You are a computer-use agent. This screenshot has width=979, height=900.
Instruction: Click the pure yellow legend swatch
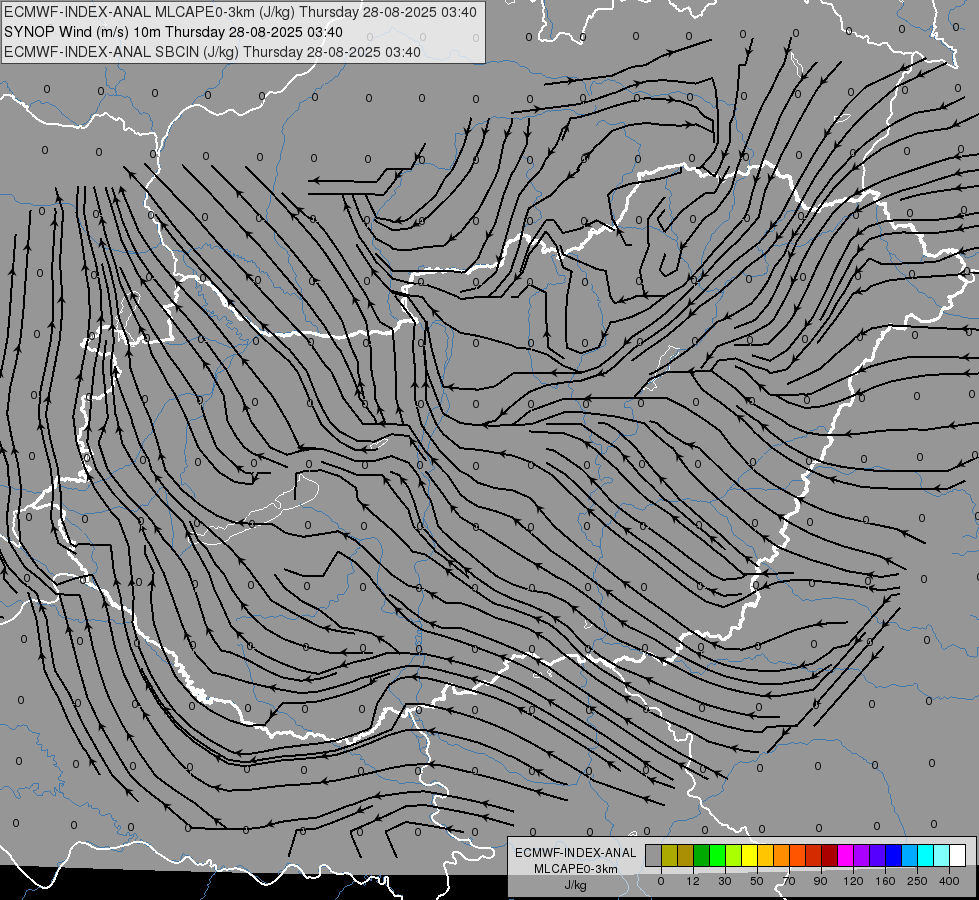(750, 855)
